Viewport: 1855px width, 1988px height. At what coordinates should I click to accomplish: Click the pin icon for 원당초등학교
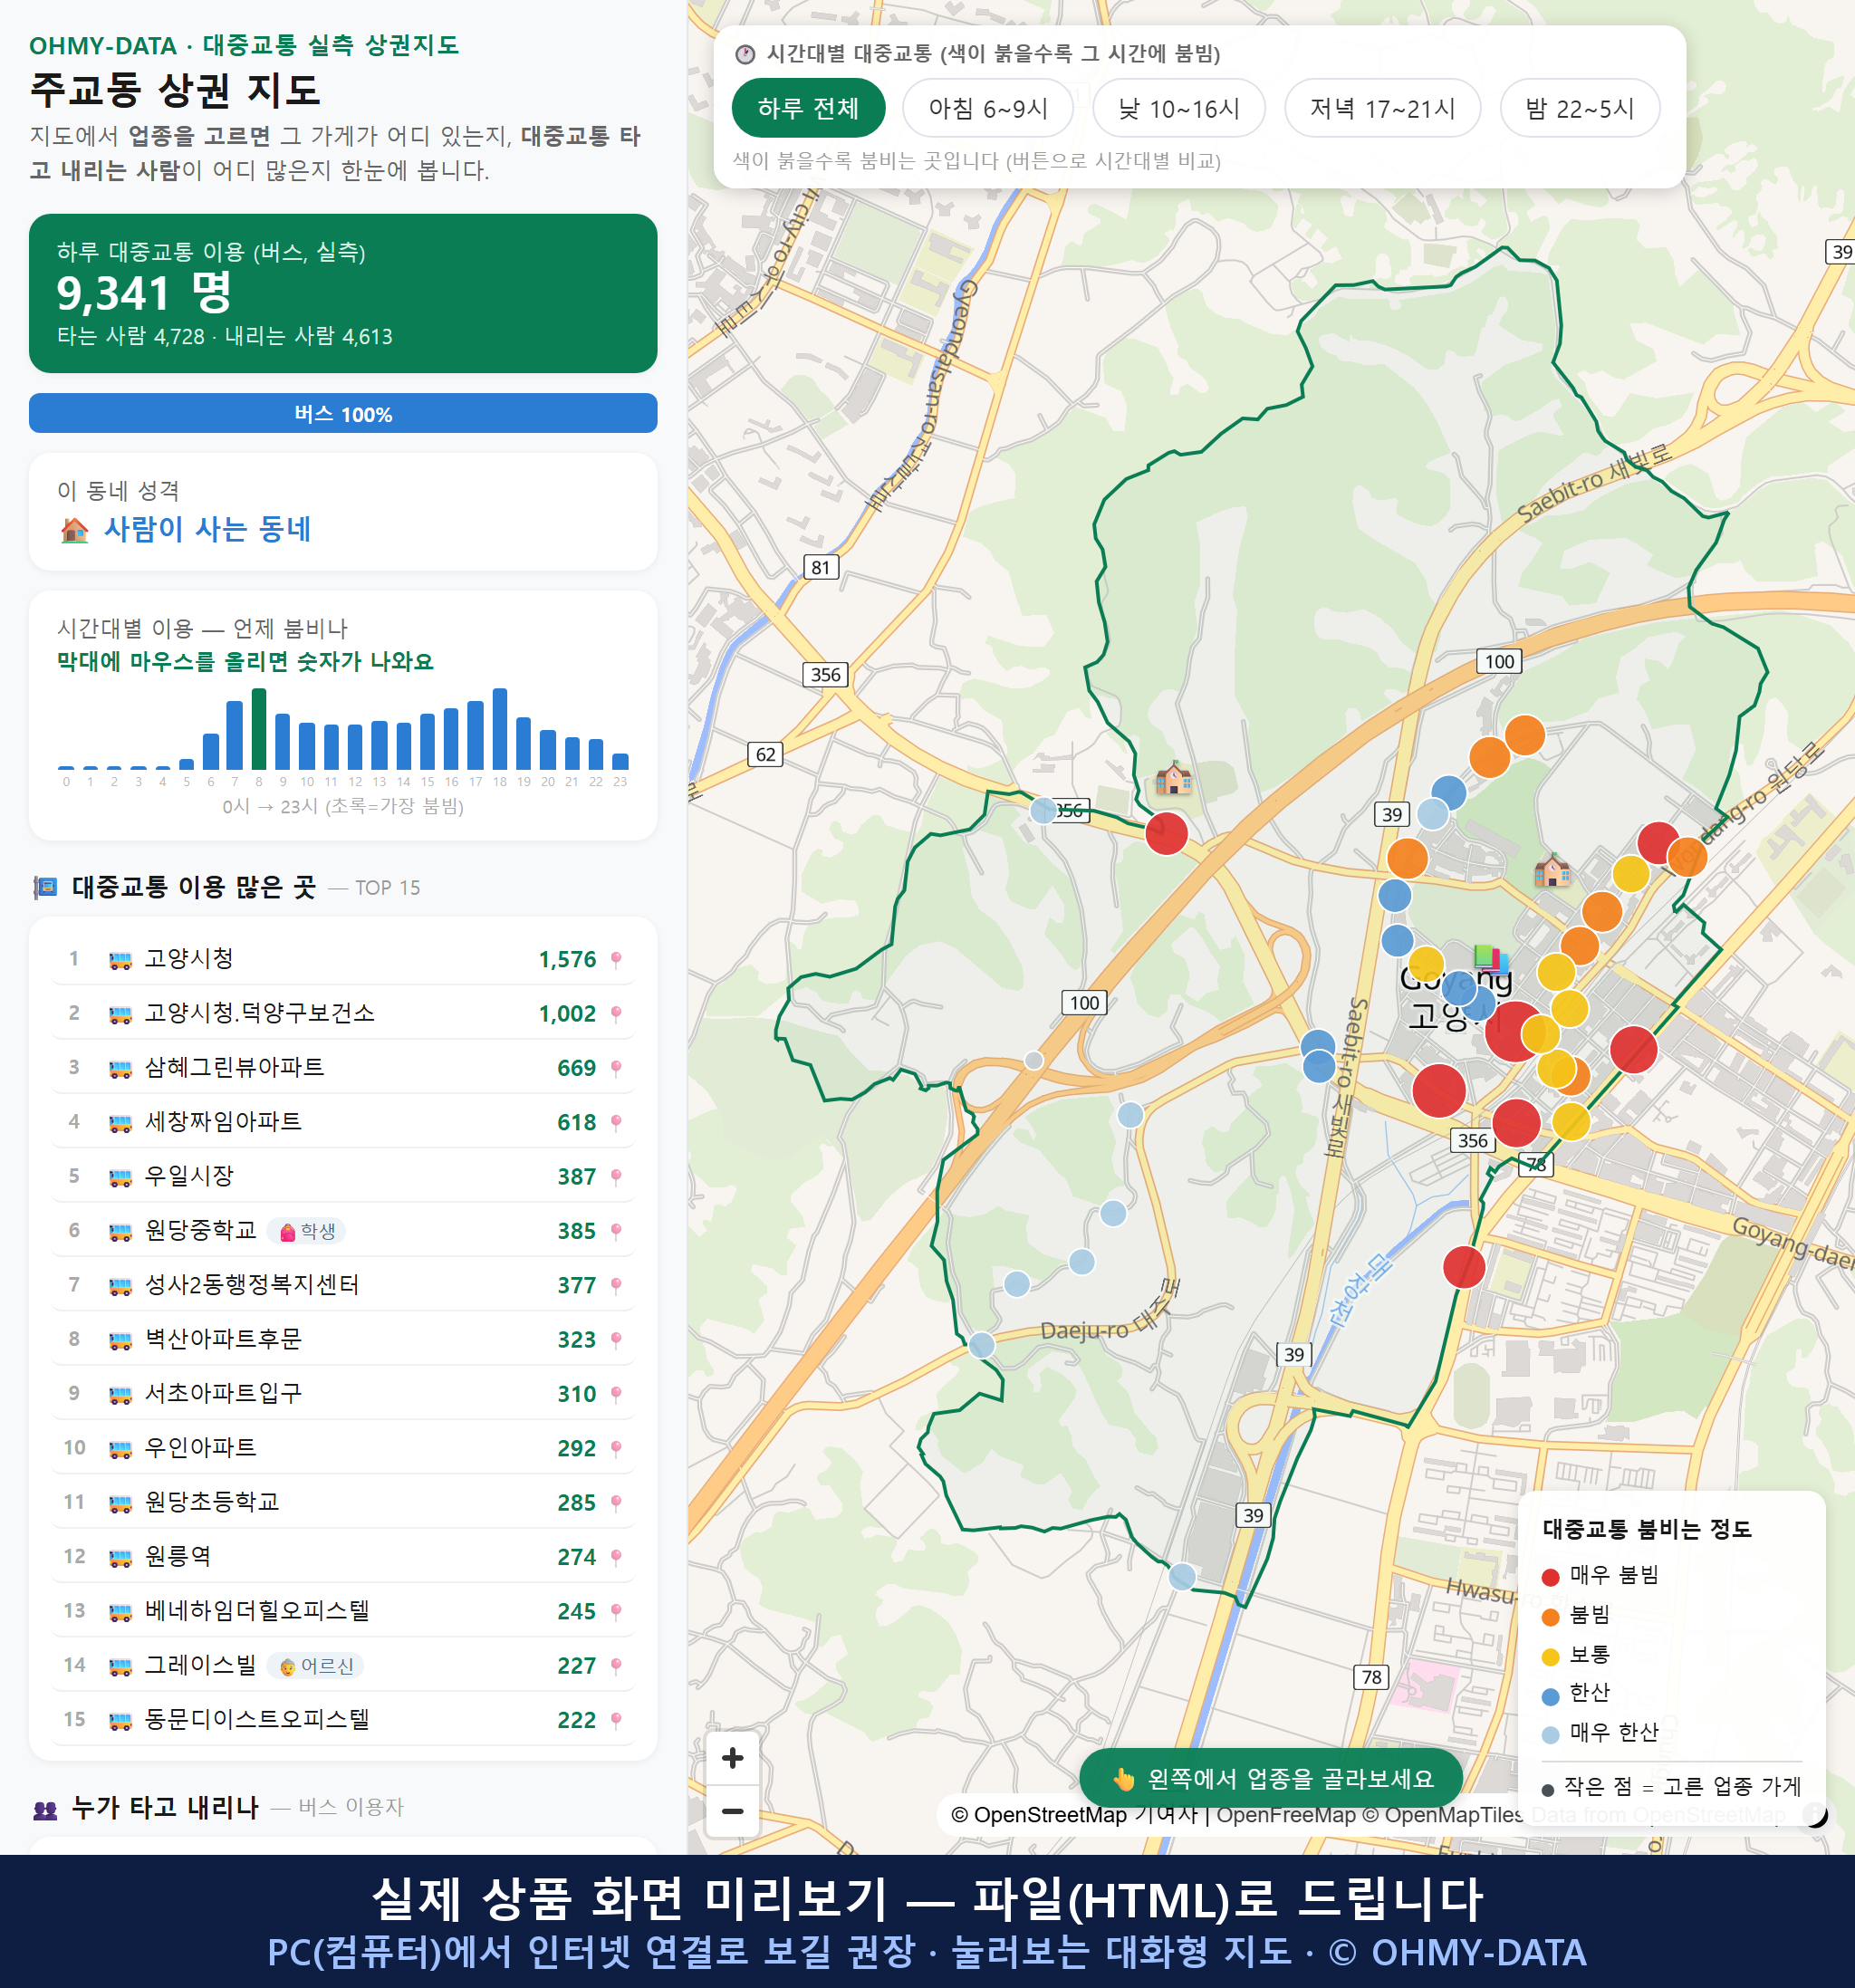click(x=616, y=1503)
